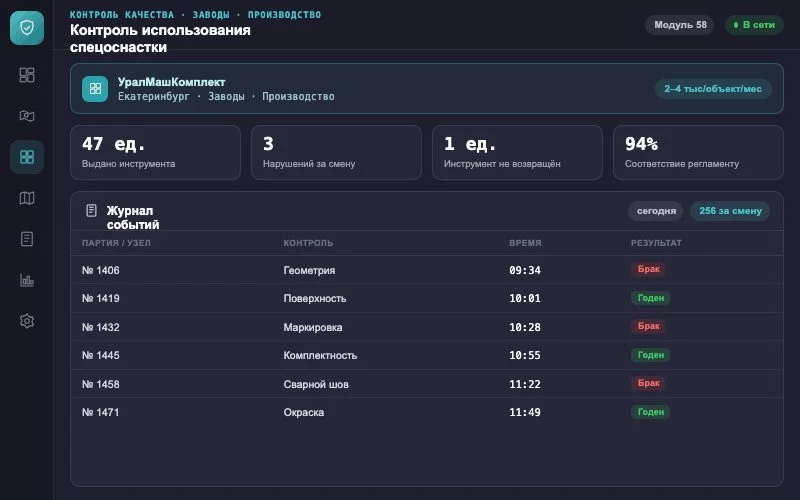Click the 10:28 time value

525,327
